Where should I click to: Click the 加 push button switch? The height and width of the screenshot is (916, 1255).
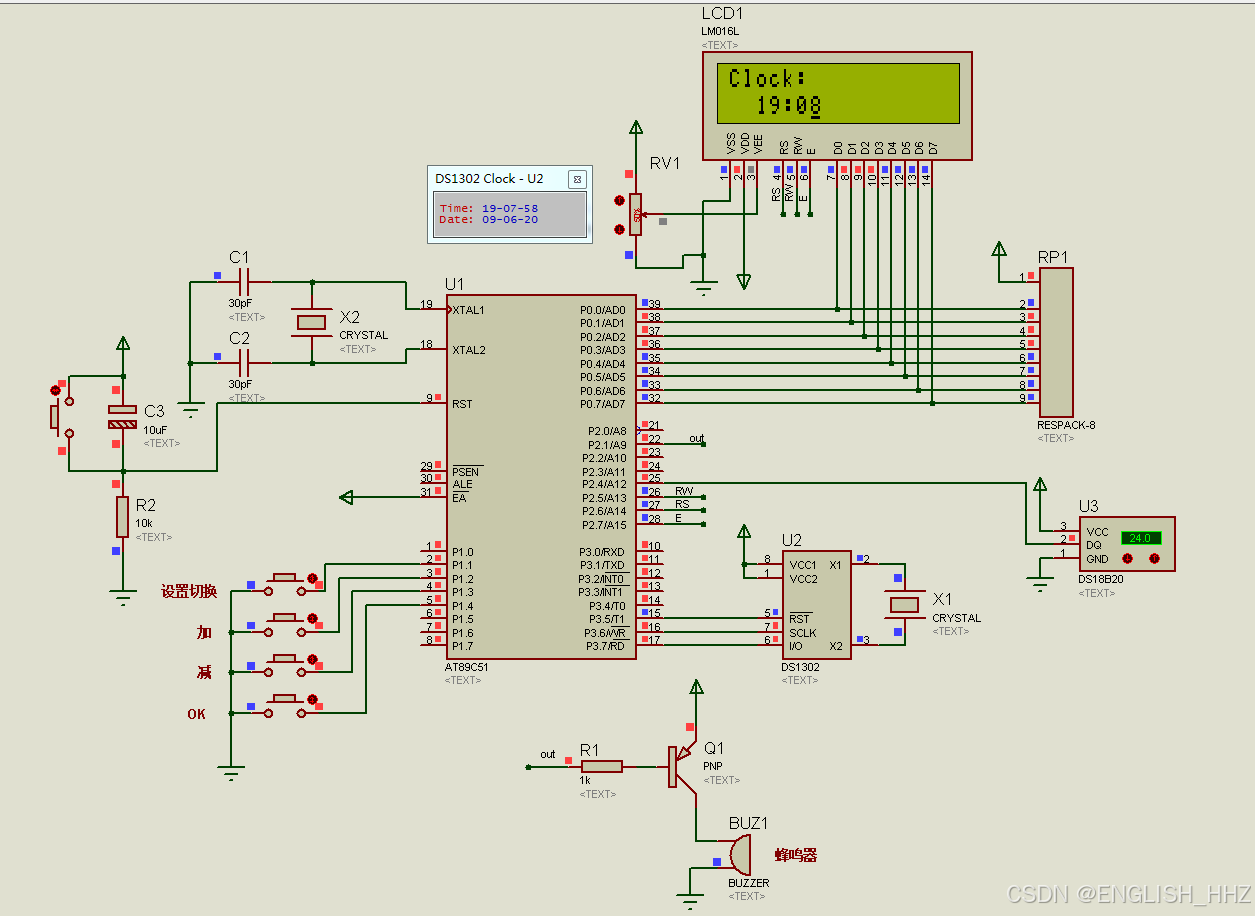pyautogui.click(x=285, y=625)
